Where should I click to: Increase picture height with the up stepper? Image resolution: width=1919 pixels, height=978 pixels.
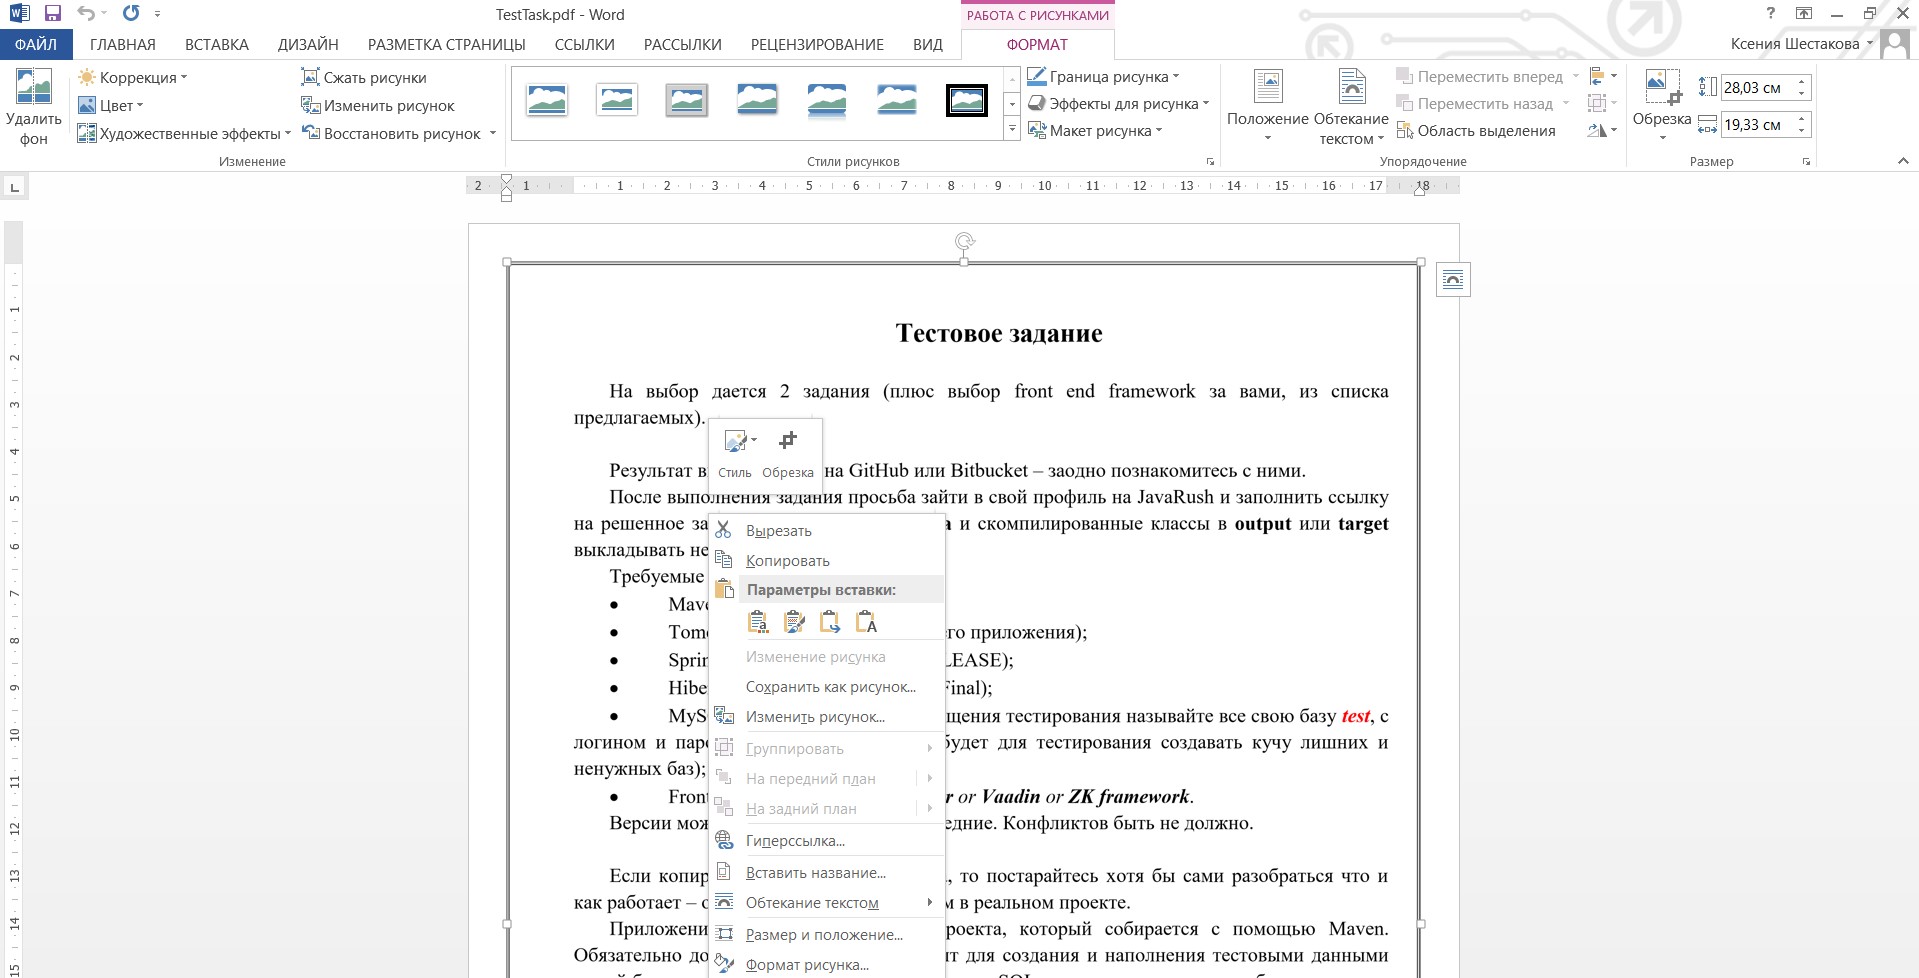pos(1801,82)
